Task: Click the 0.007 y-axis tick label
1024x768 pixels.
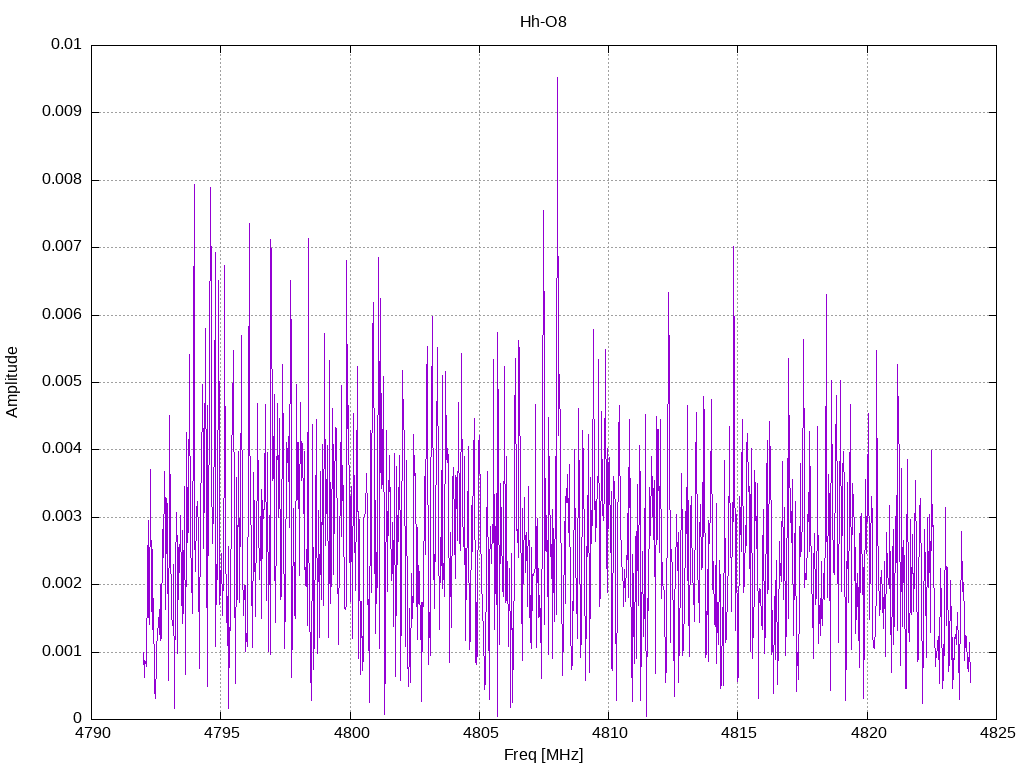Action: click(62, 247)
